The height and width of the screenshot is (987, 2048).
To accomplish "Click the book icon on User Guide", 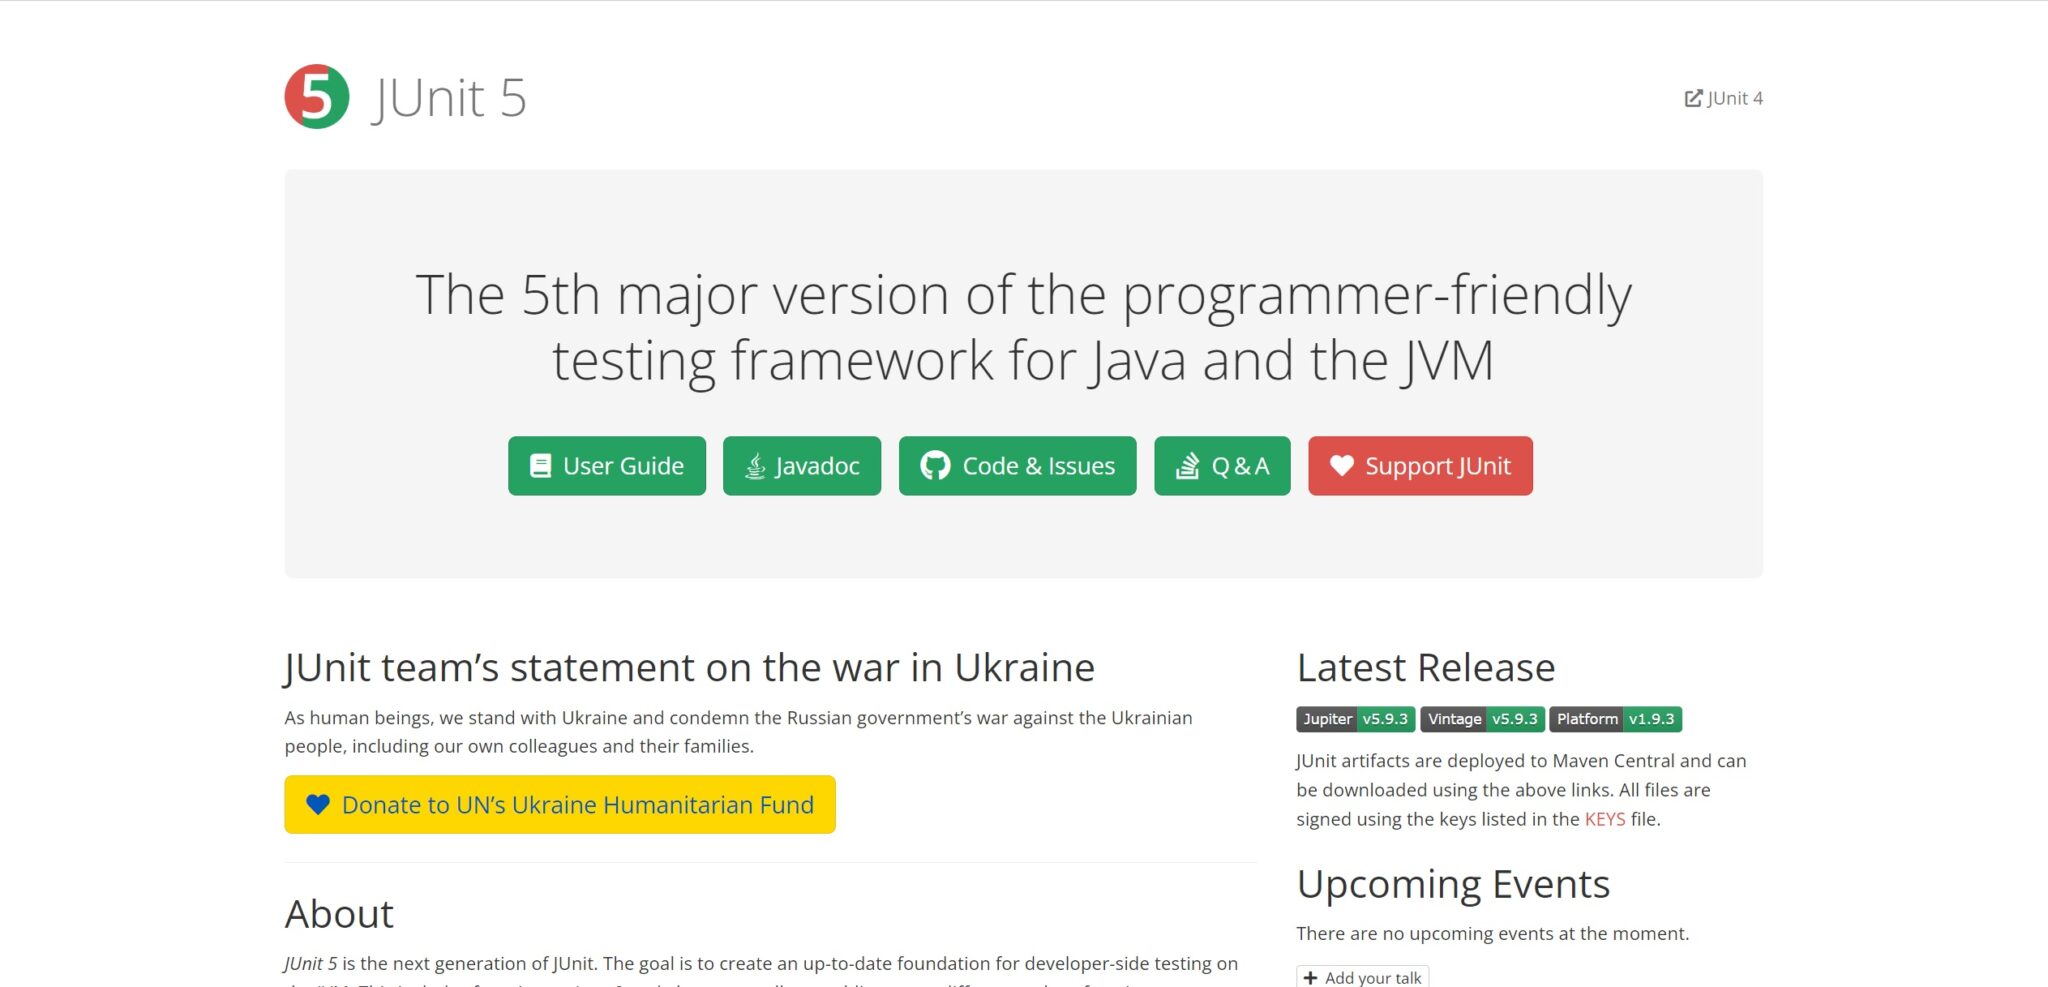I will tap(540, 466).
